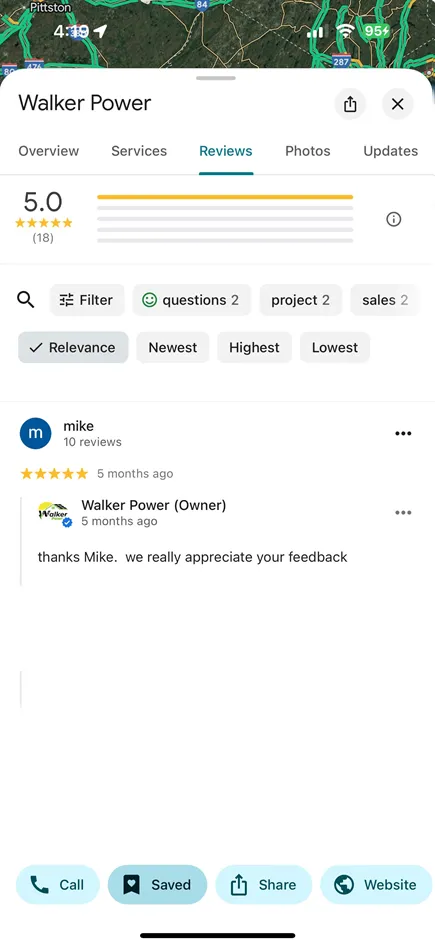Tap the Walker Power owner logo
Viewport: 435px width, 946px height.
(55, 513)
